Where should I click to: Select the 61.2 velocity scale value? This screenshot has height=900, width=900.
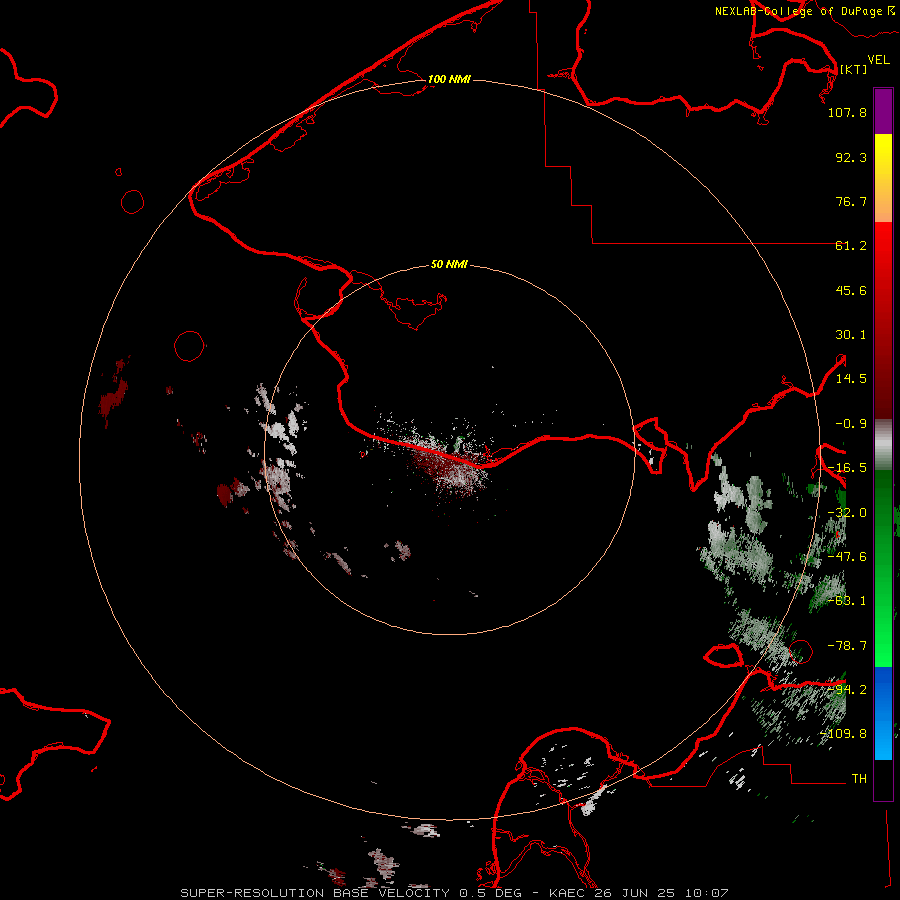[x=851, y=246]
